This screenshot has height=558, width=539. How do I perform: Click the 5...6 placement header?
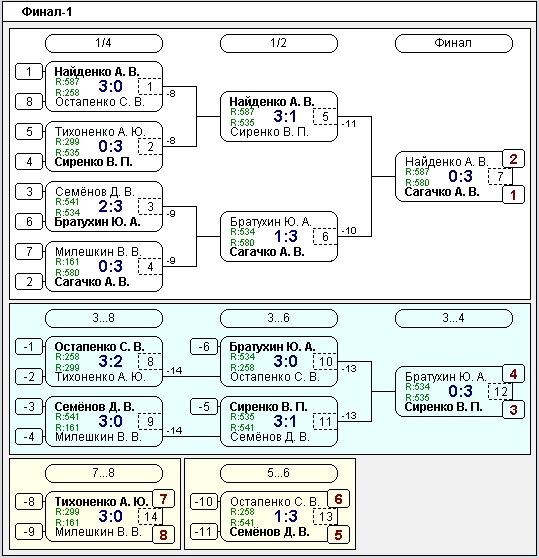point(279,473)
